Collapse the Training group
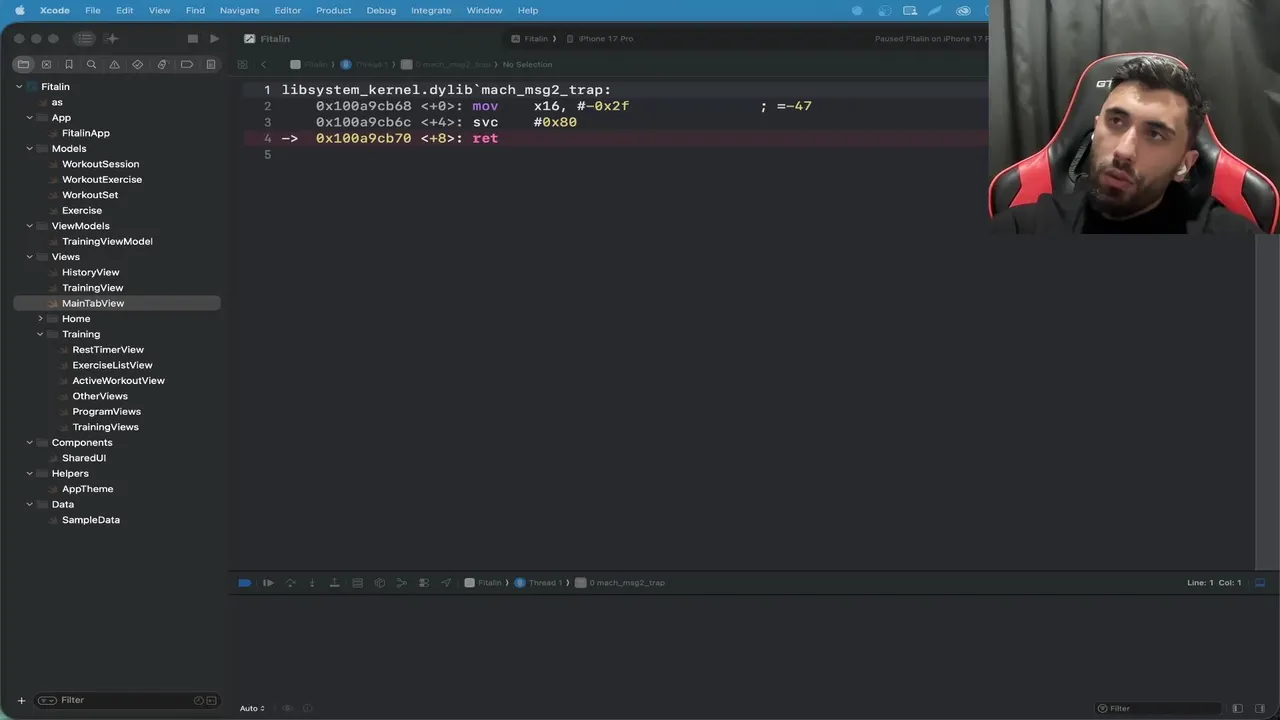 pos(40,334)
